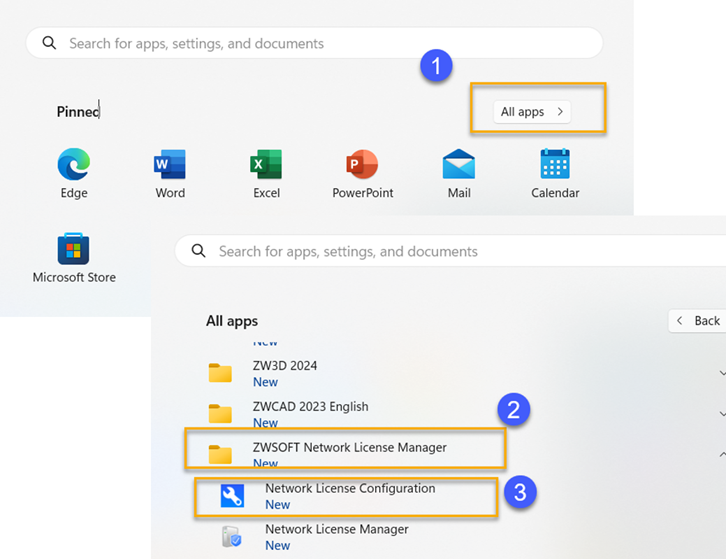The width and height of the screenshot is (726, 559).
Task: Click the Pinned heading text
Action: pos(78,112)
